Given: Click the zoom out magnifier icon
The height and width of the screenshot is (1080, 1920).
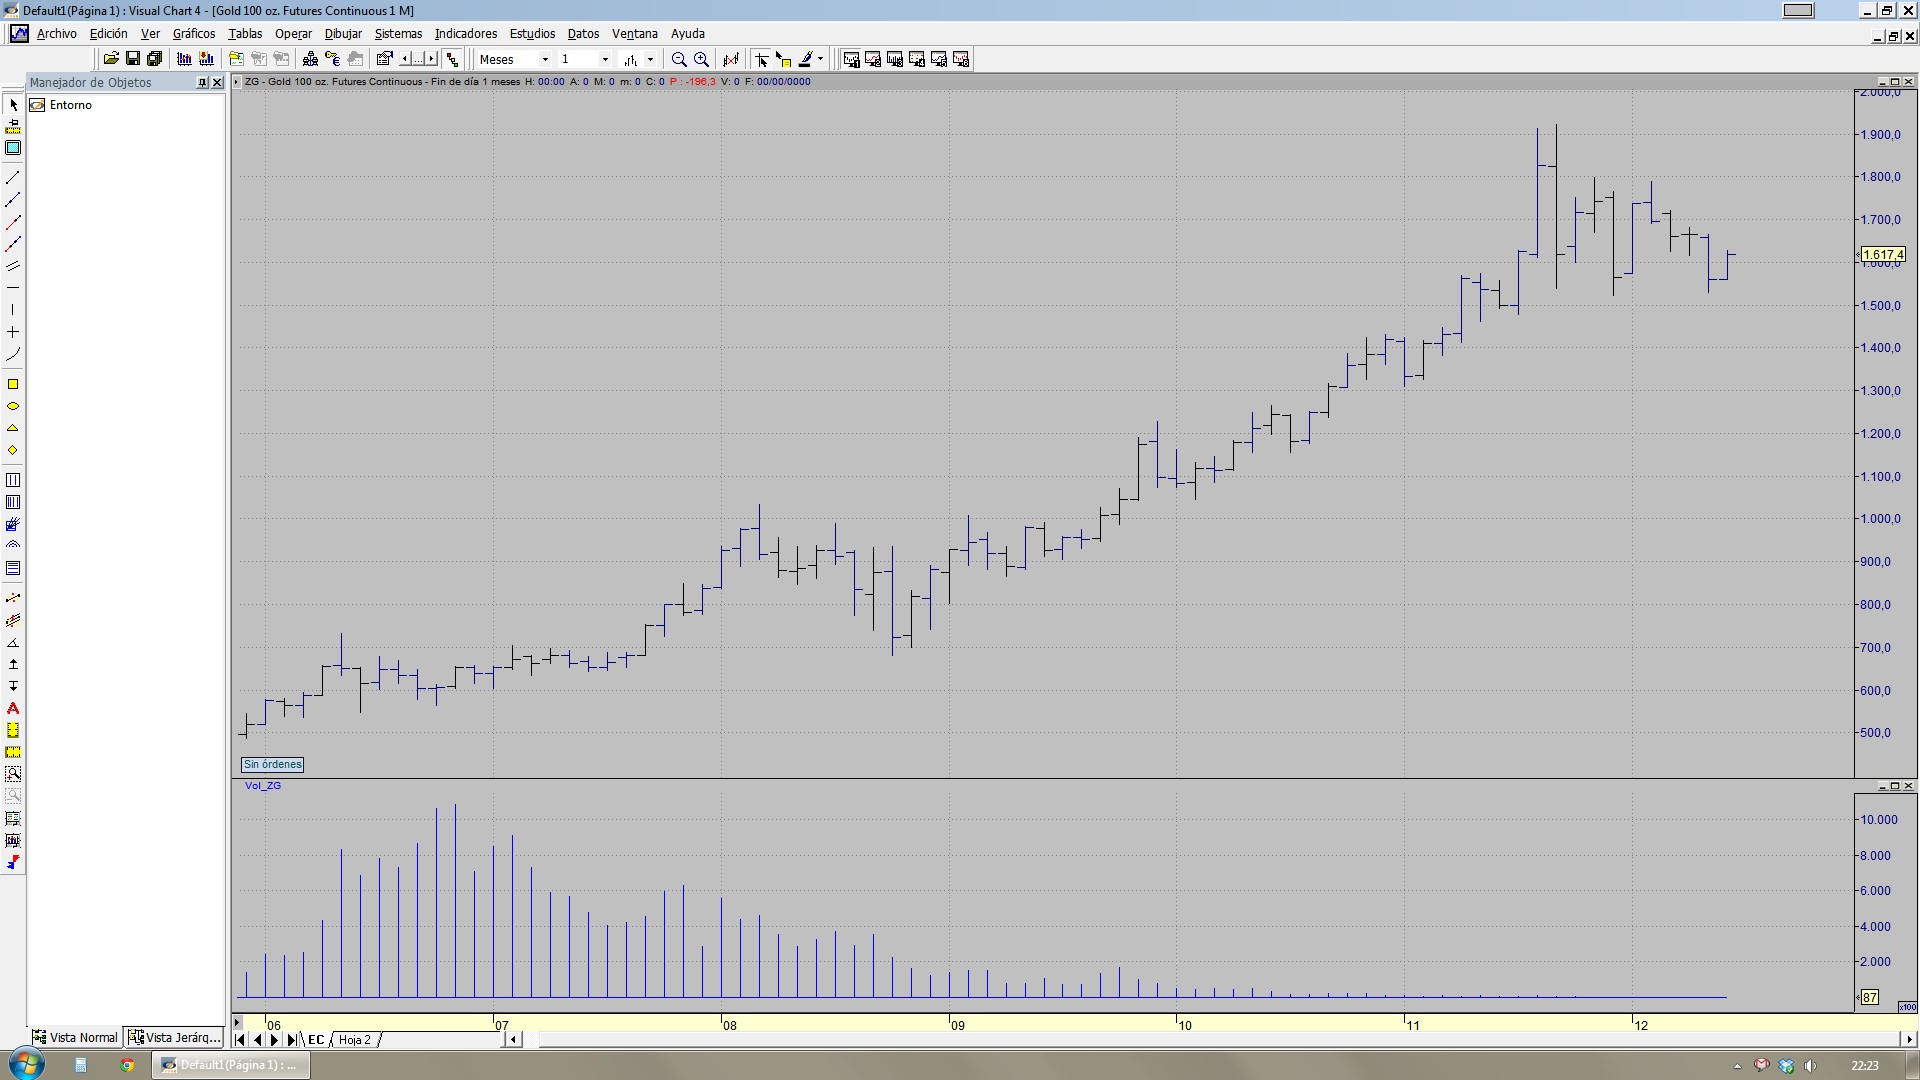Looking at the screenshot, I should click(x=679, y=59).
